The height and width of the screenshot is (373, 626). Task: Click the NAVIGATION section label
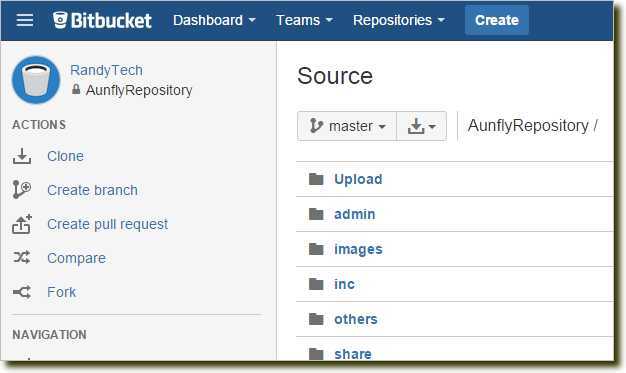coord(49,335)
